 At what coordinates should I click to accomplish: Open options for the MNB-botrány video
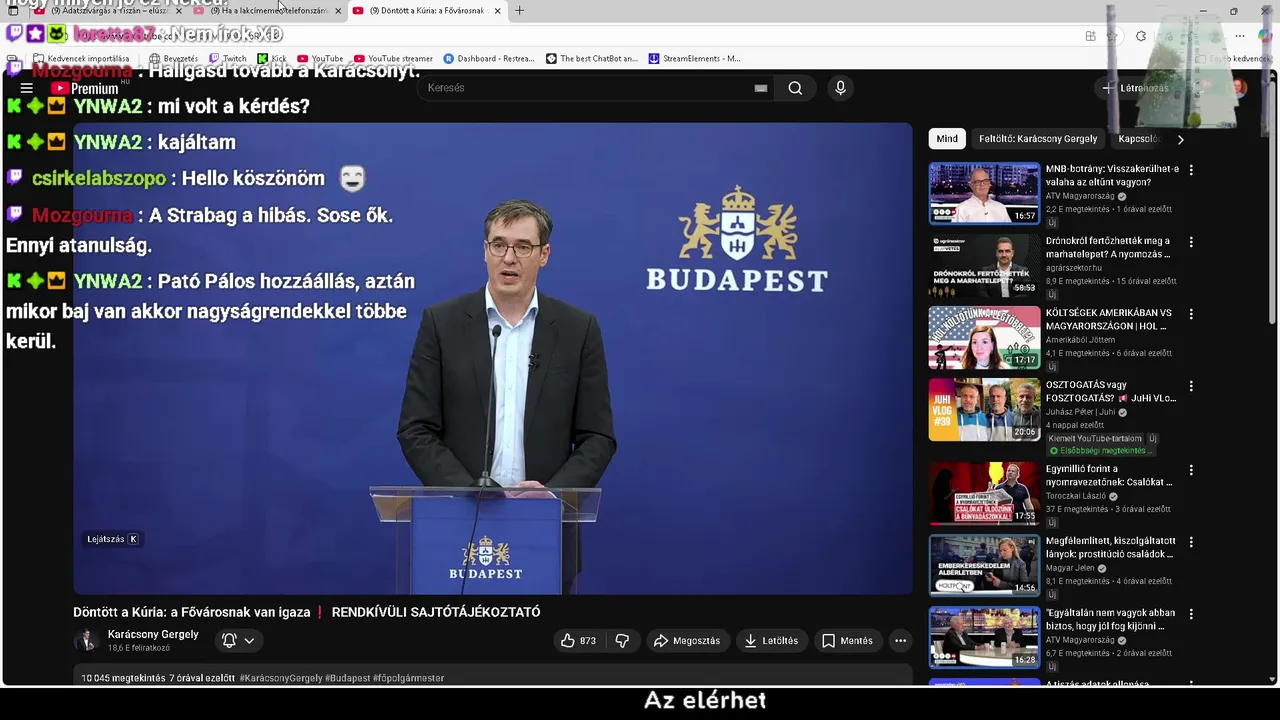tap(1190, 170)
